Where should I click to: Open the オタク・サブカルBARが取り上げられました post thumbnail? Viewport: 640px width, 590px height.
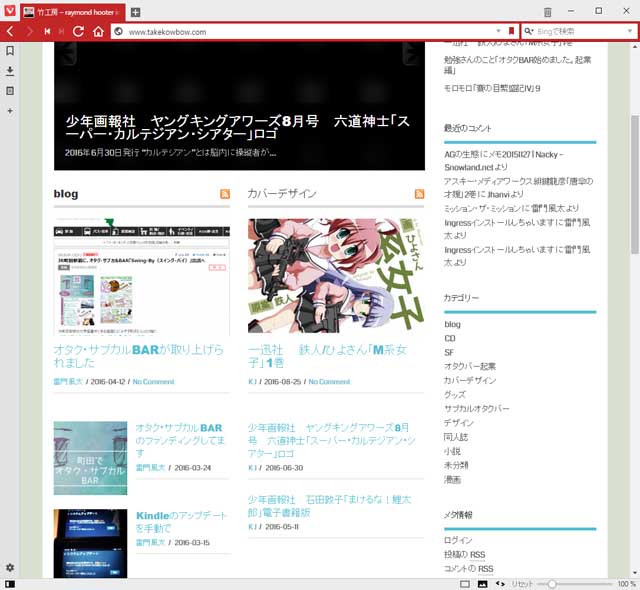coord(142,276)
